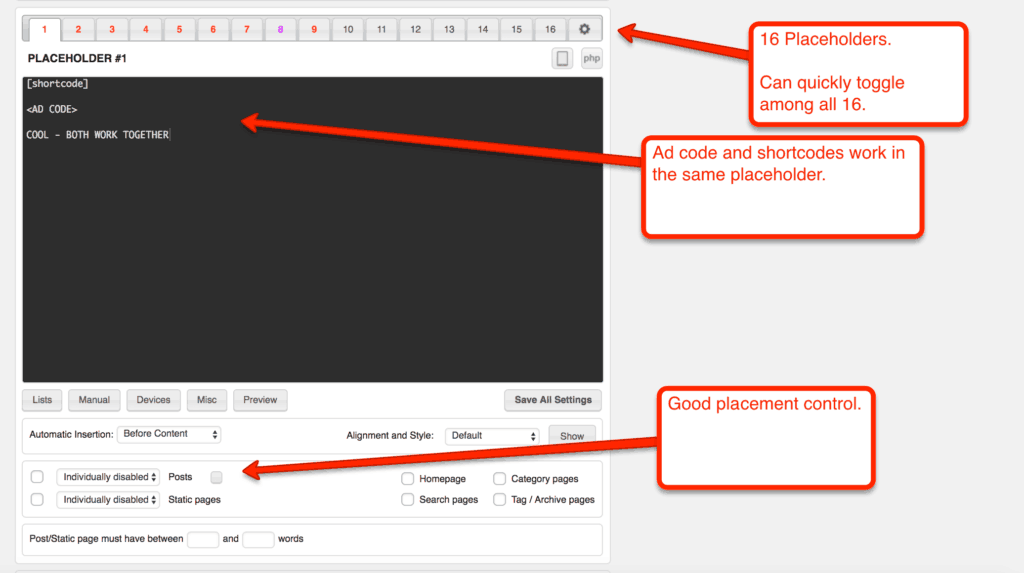This screenshot has width=1024, height=573.
Task: Open the Misc options
Action: click(207, 400)
